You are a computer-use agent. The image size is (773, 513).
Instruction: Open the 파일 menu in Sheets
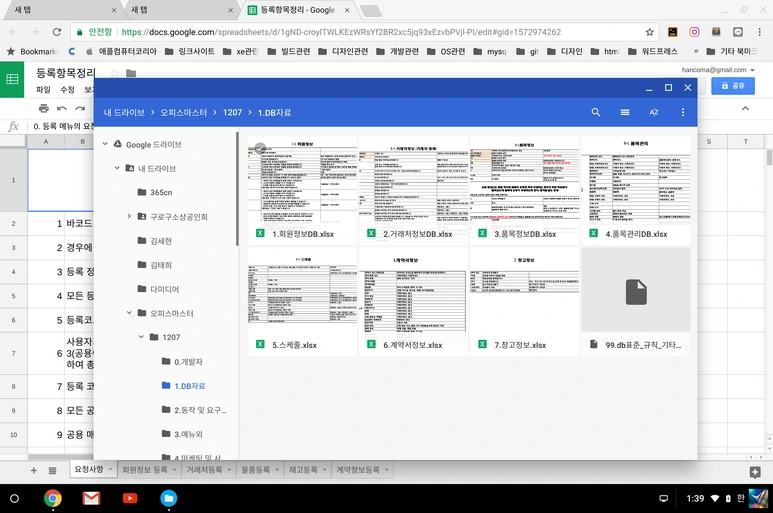click(x=43, y=90)
